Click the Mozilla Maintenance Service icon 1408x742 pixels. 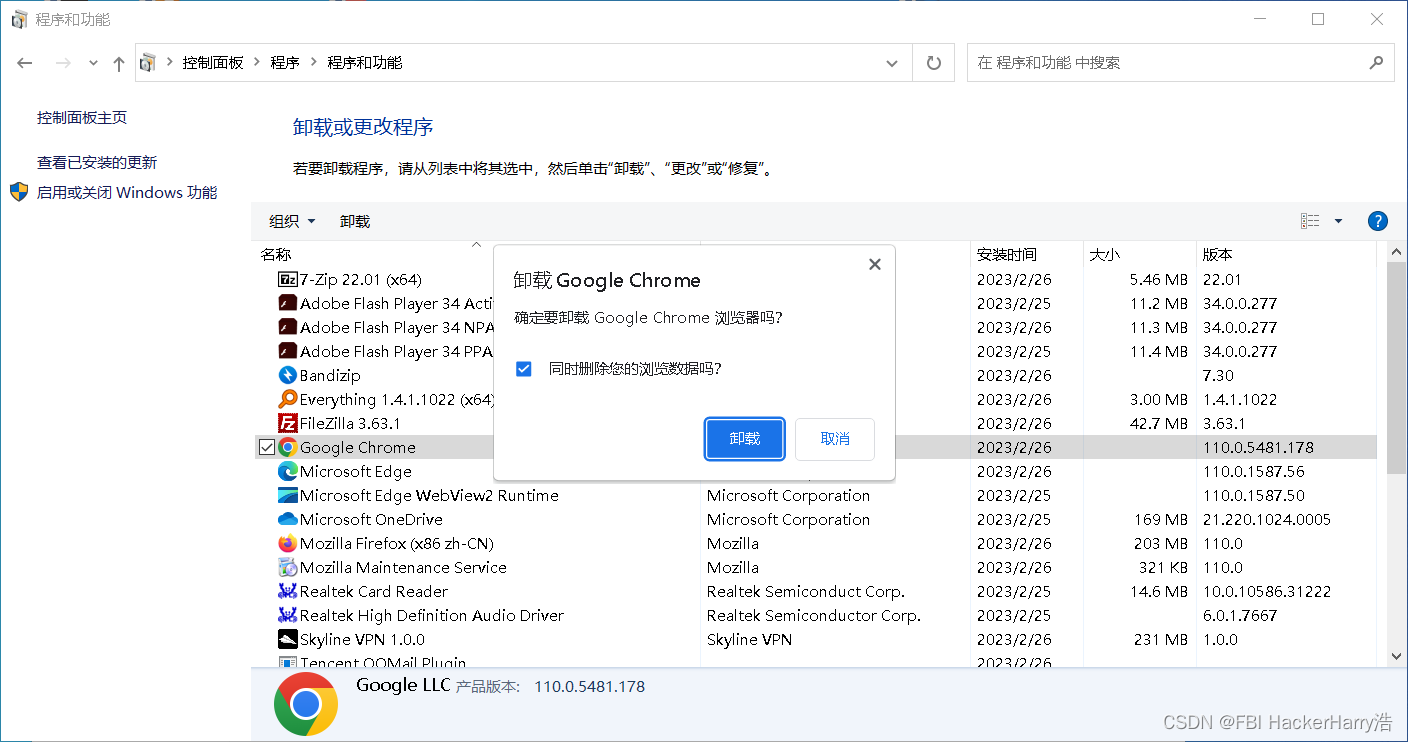coord(287,567)
